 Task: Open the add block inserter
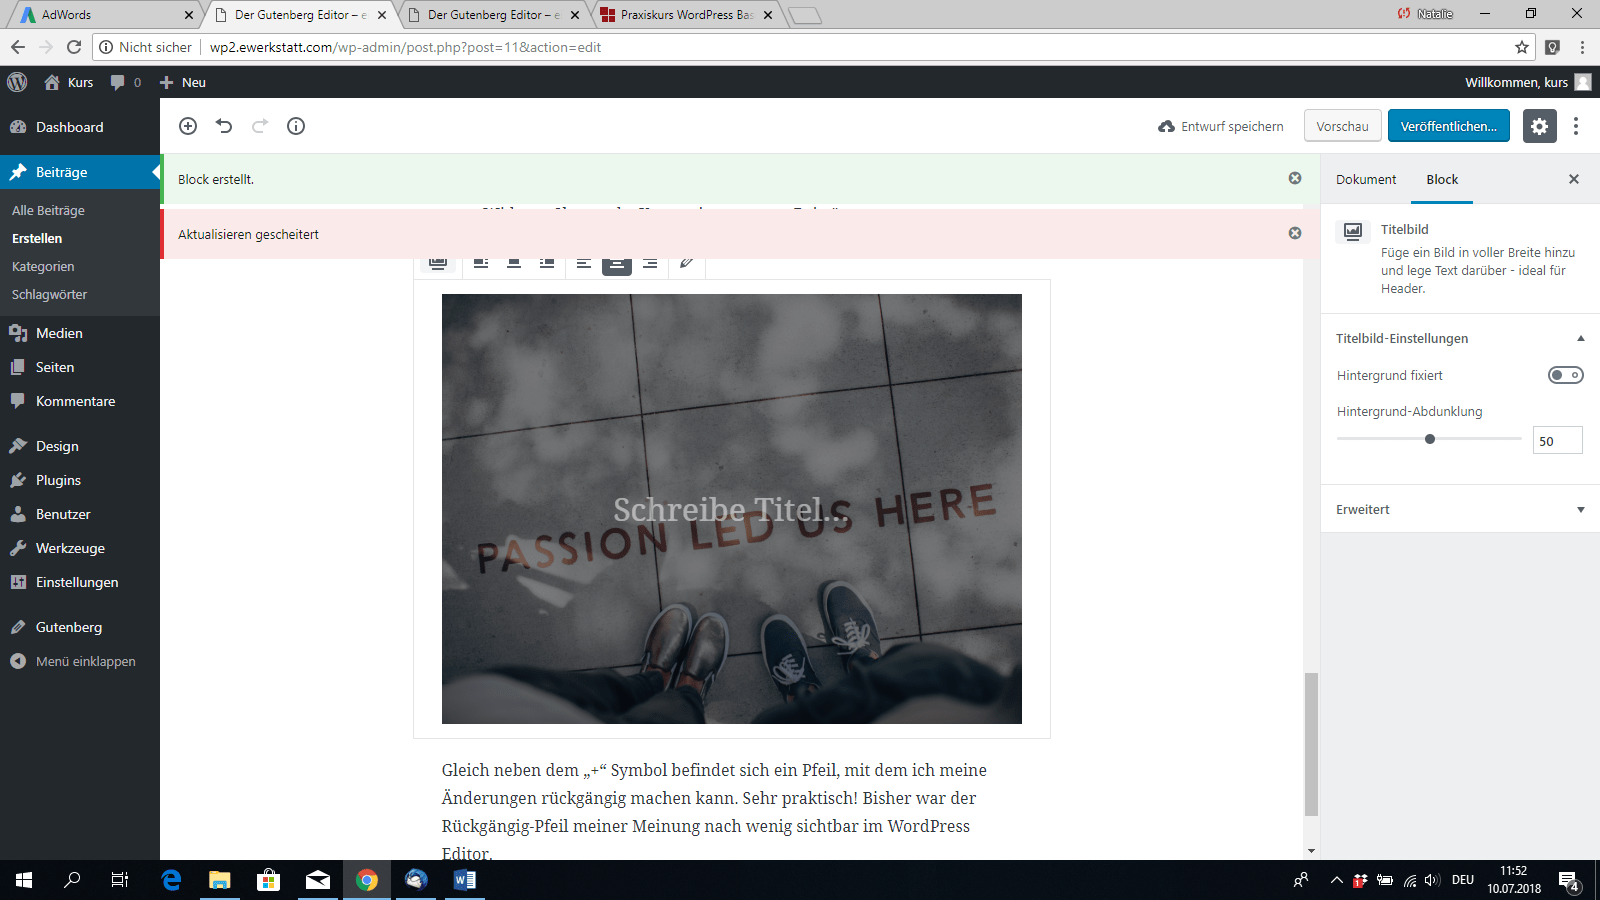188,126
